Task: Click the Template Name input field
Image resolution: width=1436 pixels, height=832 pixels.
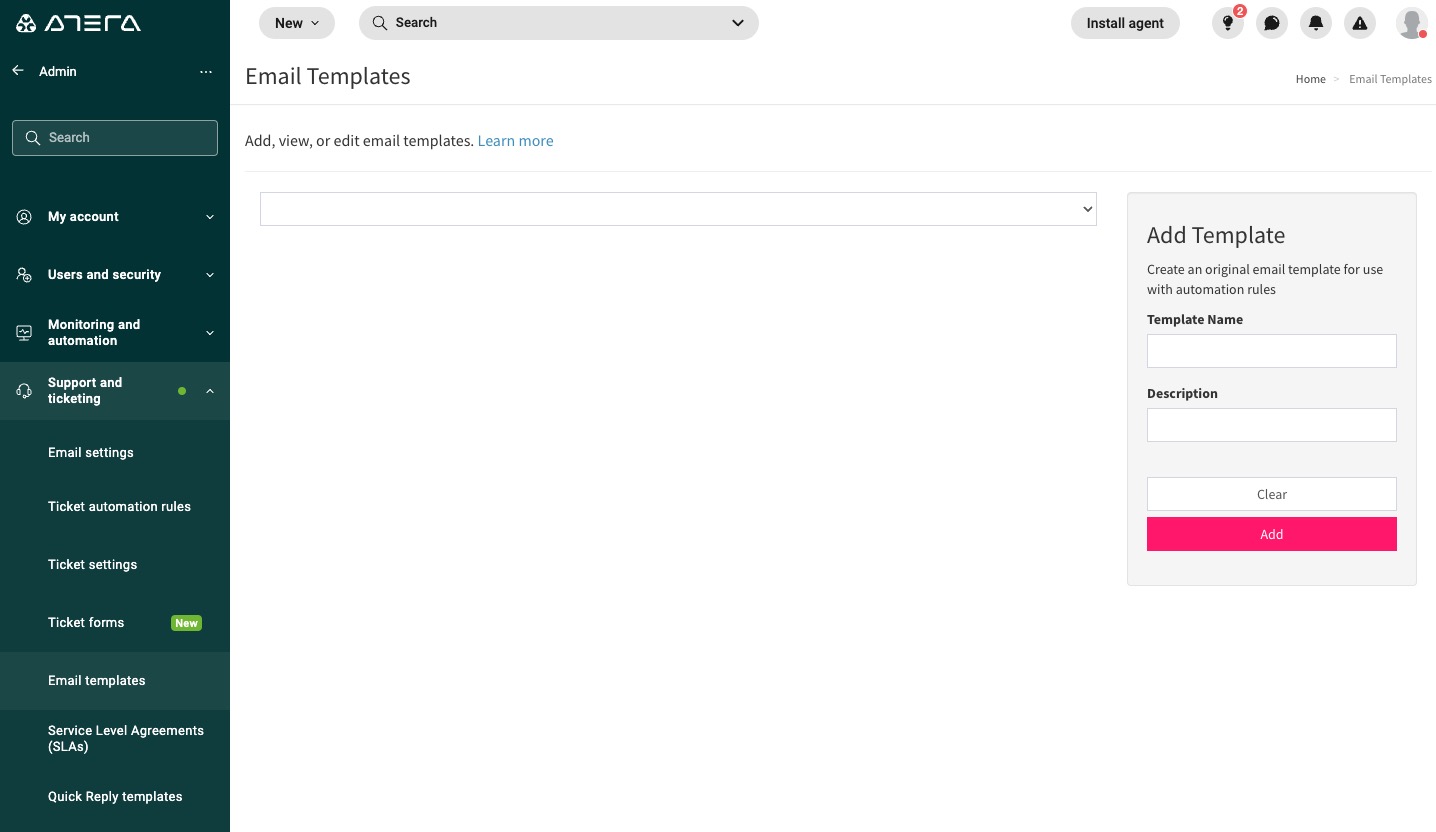Action: [x=1271, y=351]
